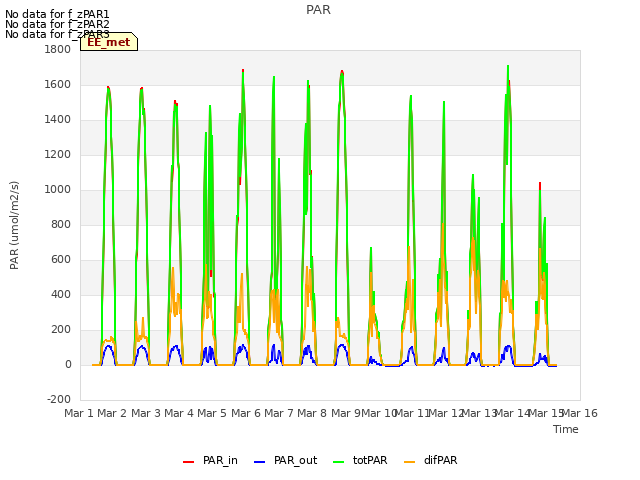
Task: Click the -200 y-axis tick label
Action: tap(59, 400)
